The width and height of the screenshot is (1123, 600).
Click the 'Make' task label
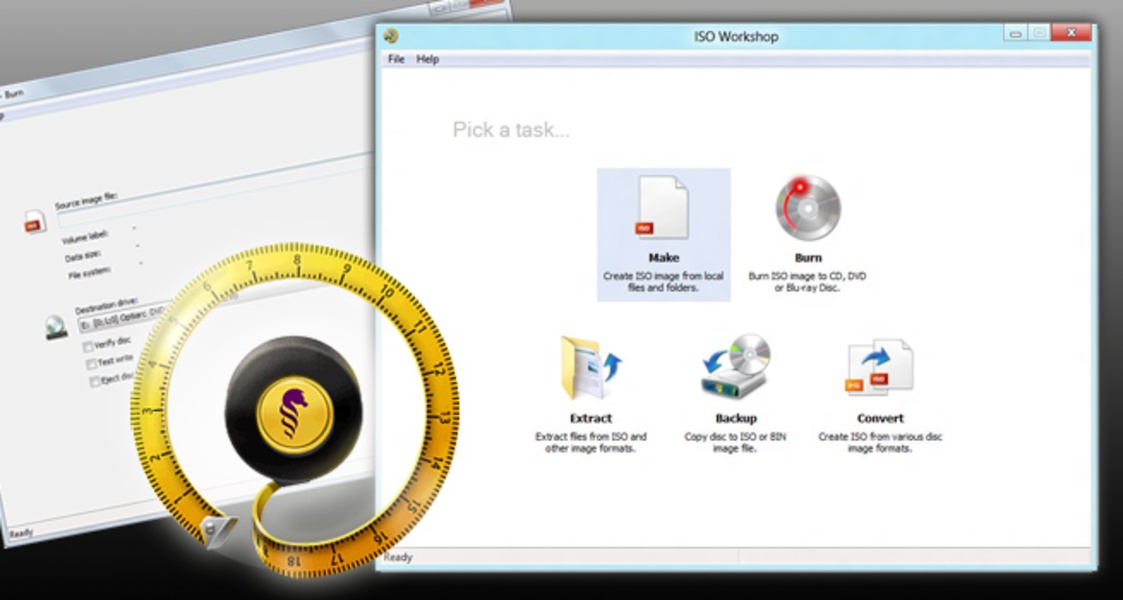(x=663, y=258)
